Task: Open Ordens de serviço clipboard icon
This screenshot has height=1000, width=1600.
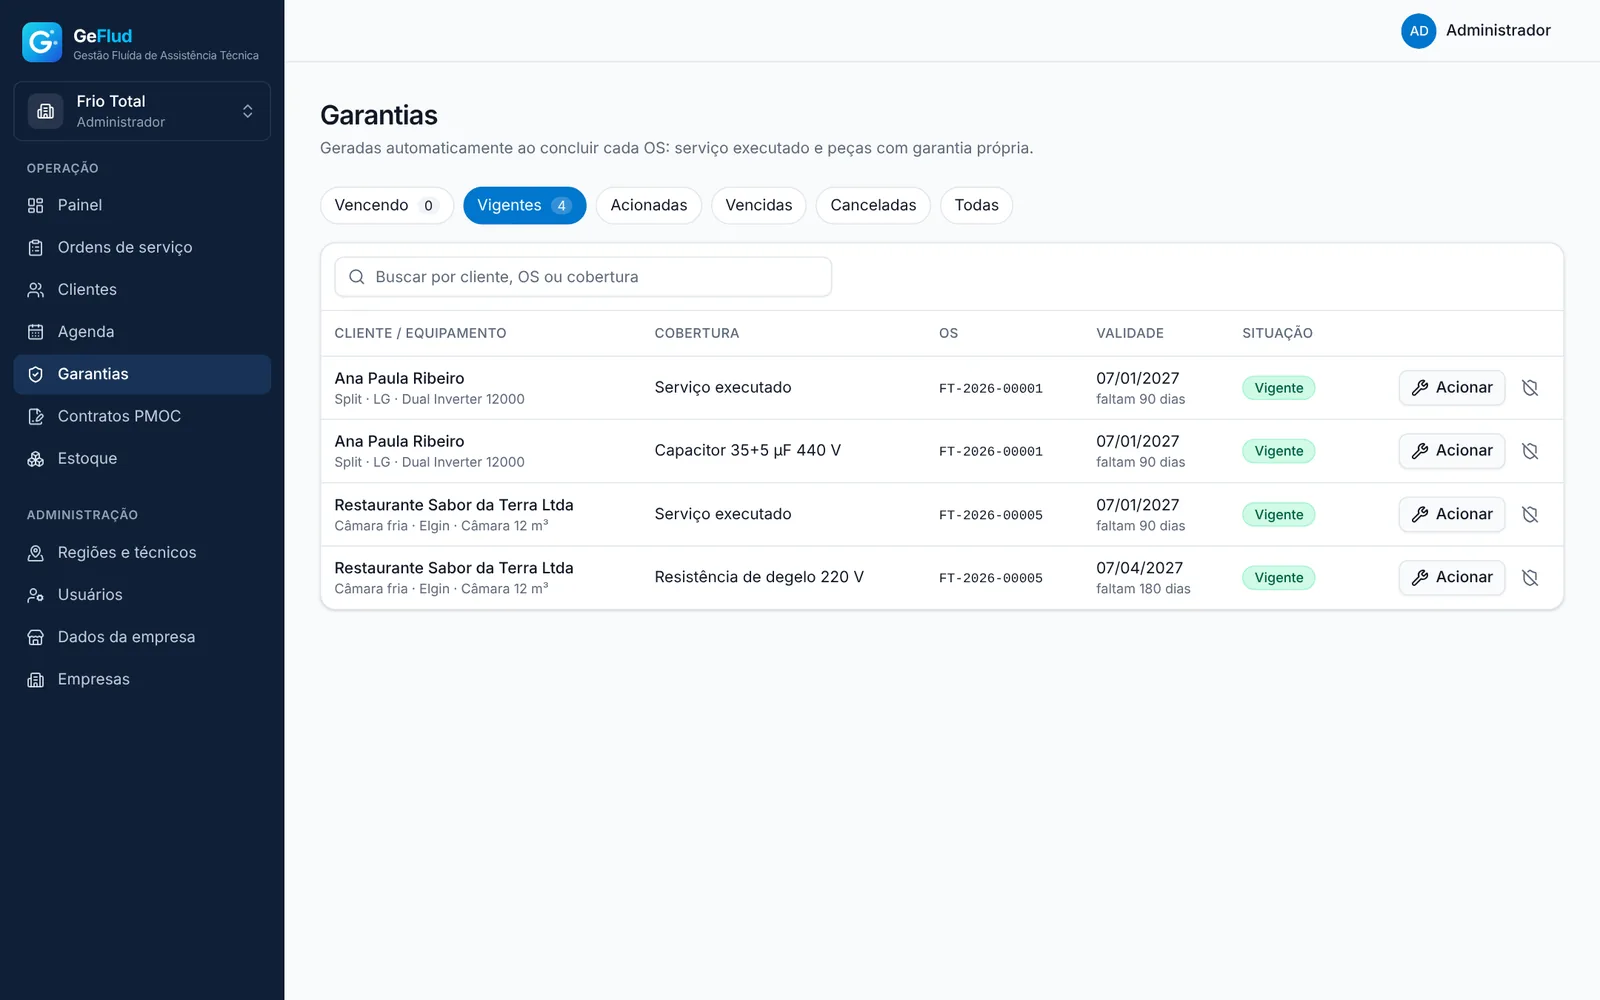Action: tap(36, 247)
